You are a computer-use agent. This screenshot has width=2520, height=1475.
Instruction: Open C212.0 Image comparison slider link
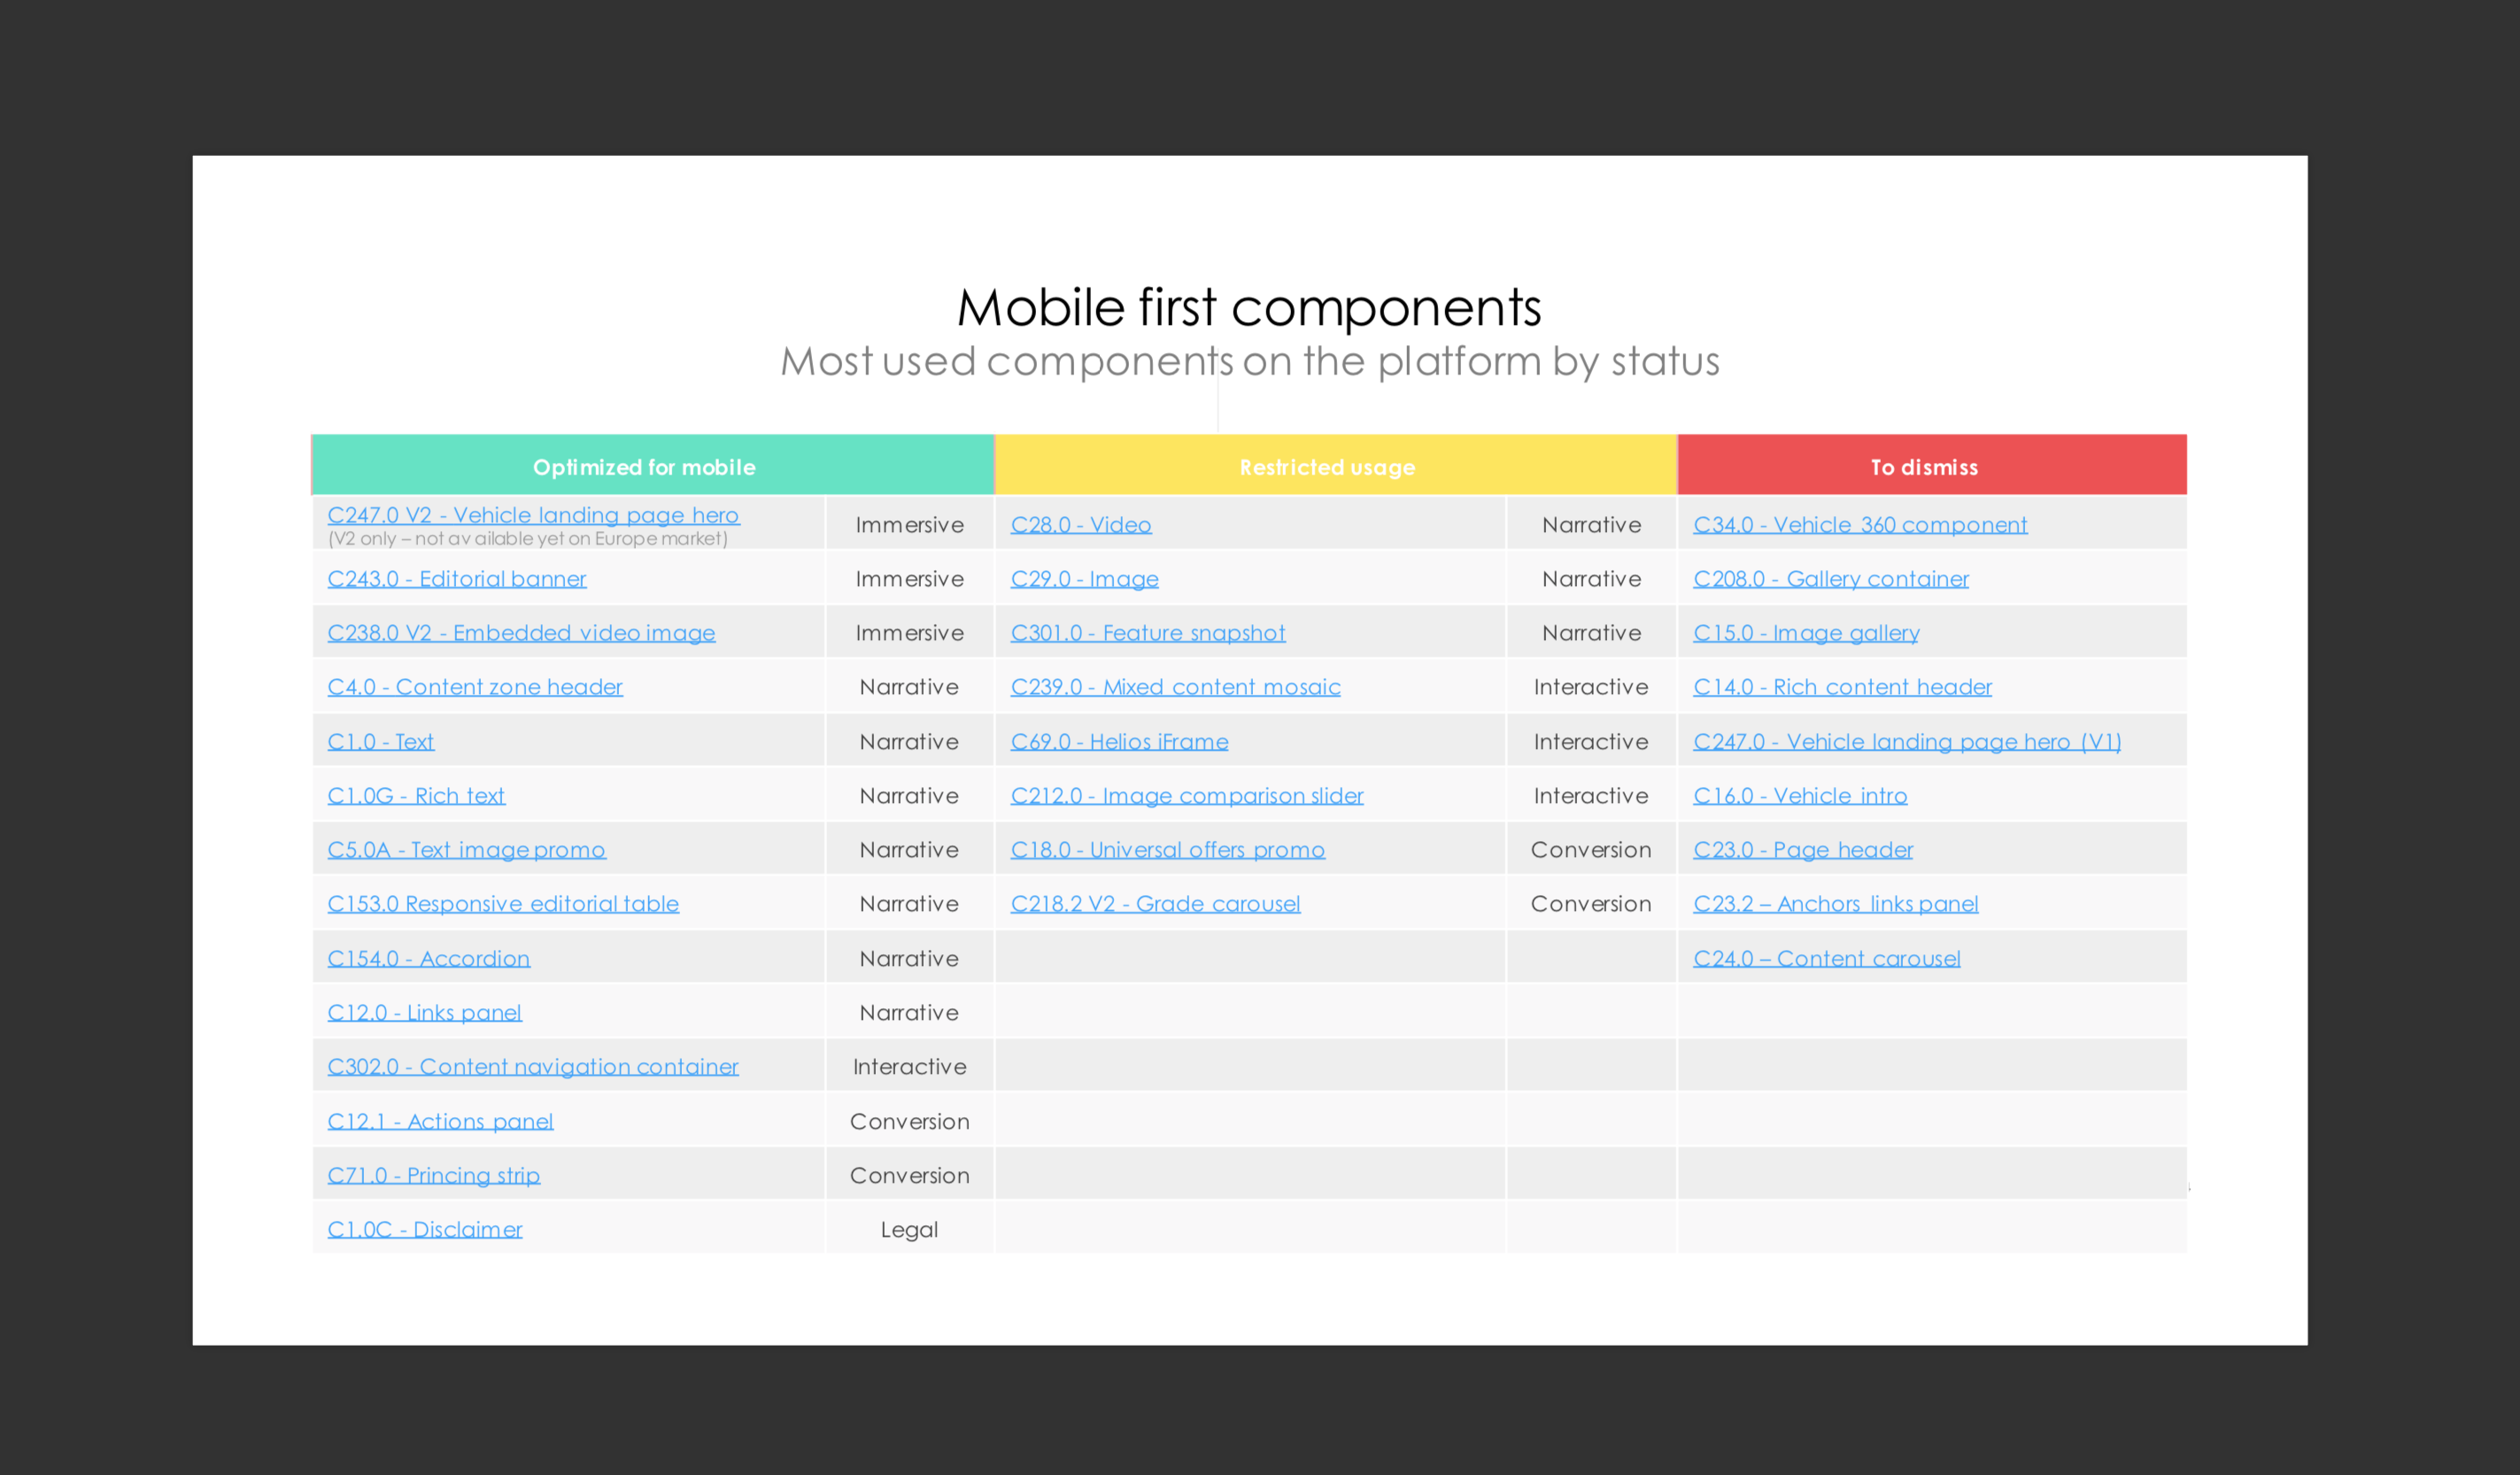[1187, 796]
